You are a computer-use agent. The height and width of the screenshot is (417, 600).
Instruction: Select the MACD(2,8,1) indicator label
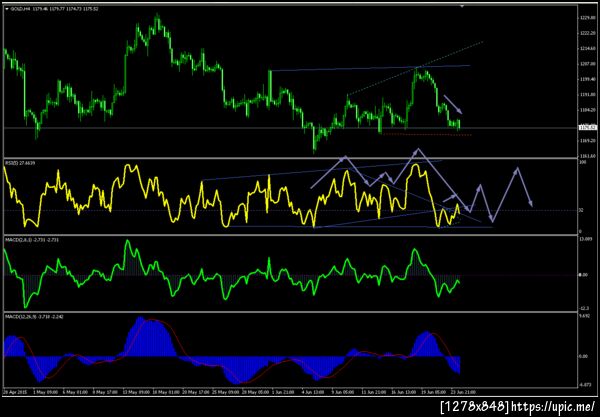point(32,240)
